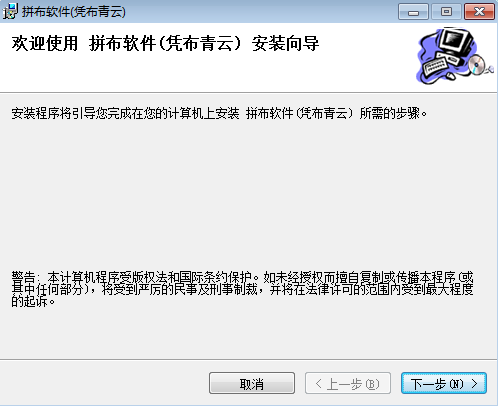The width and height of the screenshot is (498, 406).
Task: Go back with the 上一步(B) button
Action: 348,383
